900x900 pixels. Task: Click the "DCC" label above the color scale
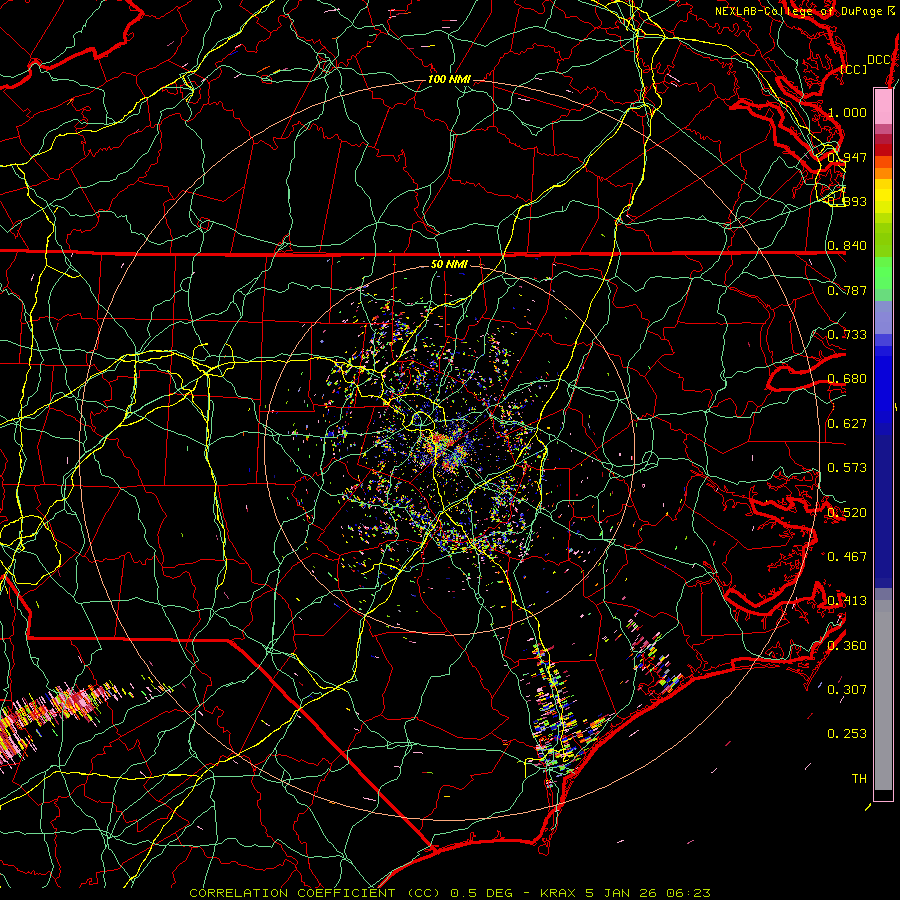point(879,60)
